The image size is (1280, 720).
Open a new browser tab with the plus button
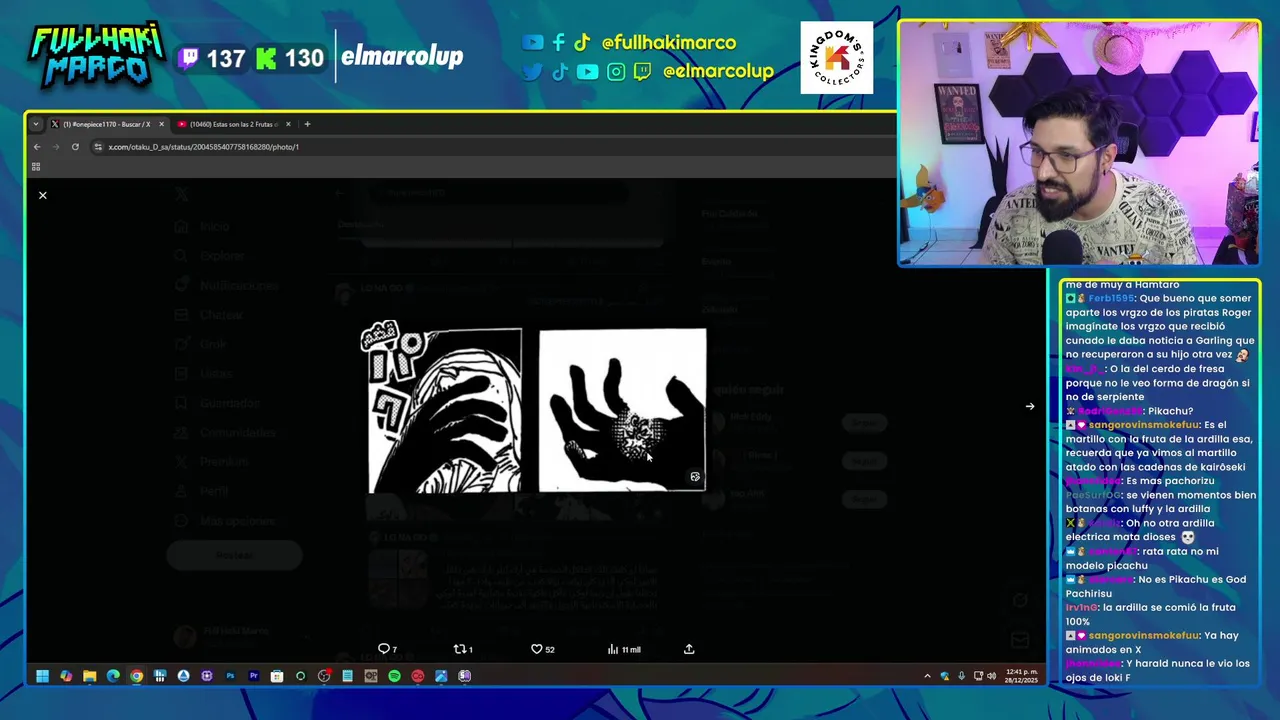coord(307,124)
